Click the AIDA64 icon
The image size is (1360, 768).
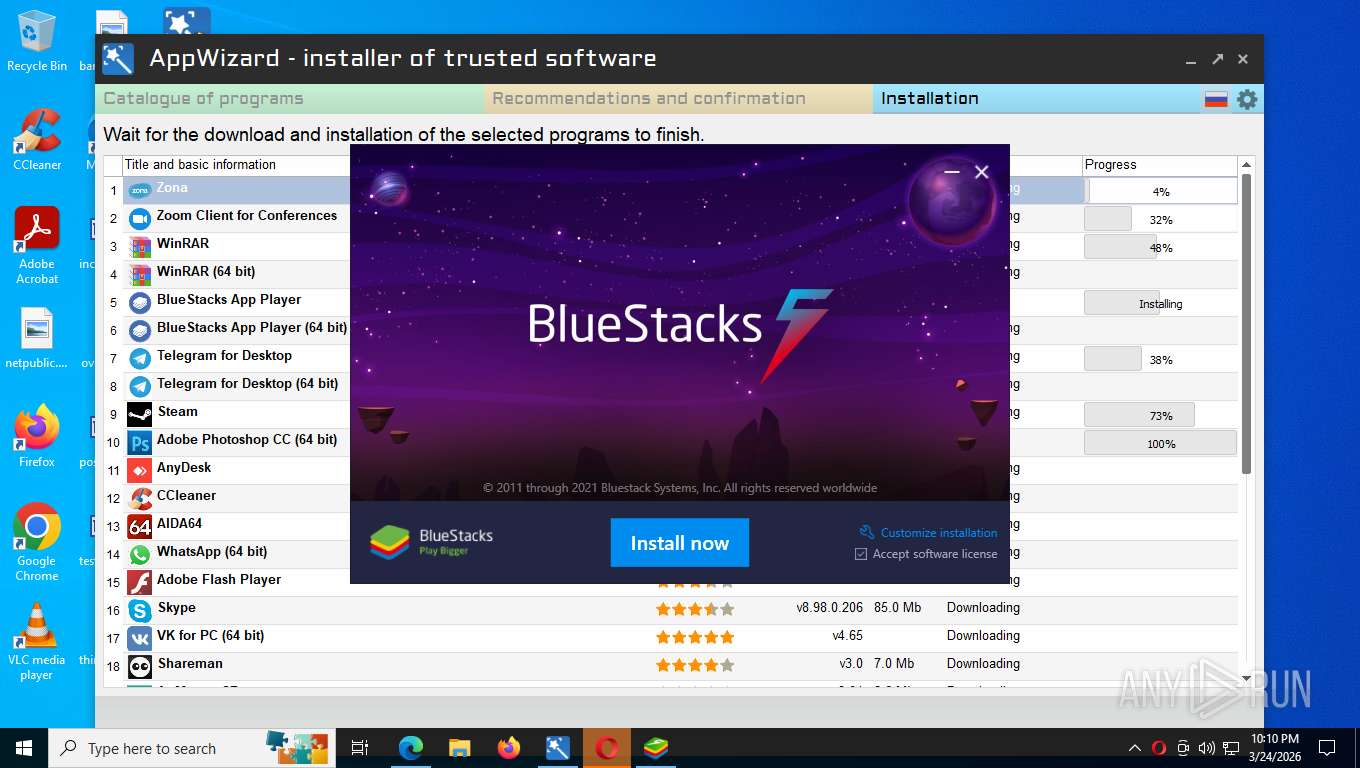click(140, 526)
